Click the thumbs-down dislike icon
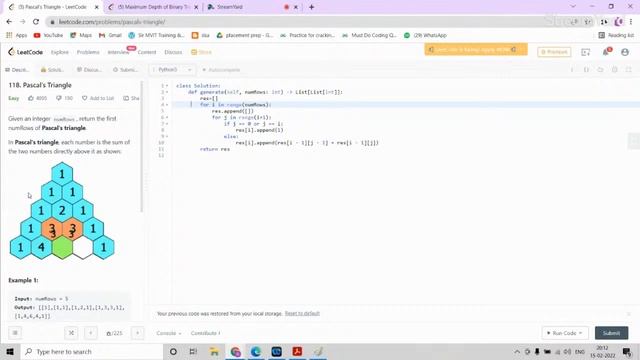 (x=59, y=98)
